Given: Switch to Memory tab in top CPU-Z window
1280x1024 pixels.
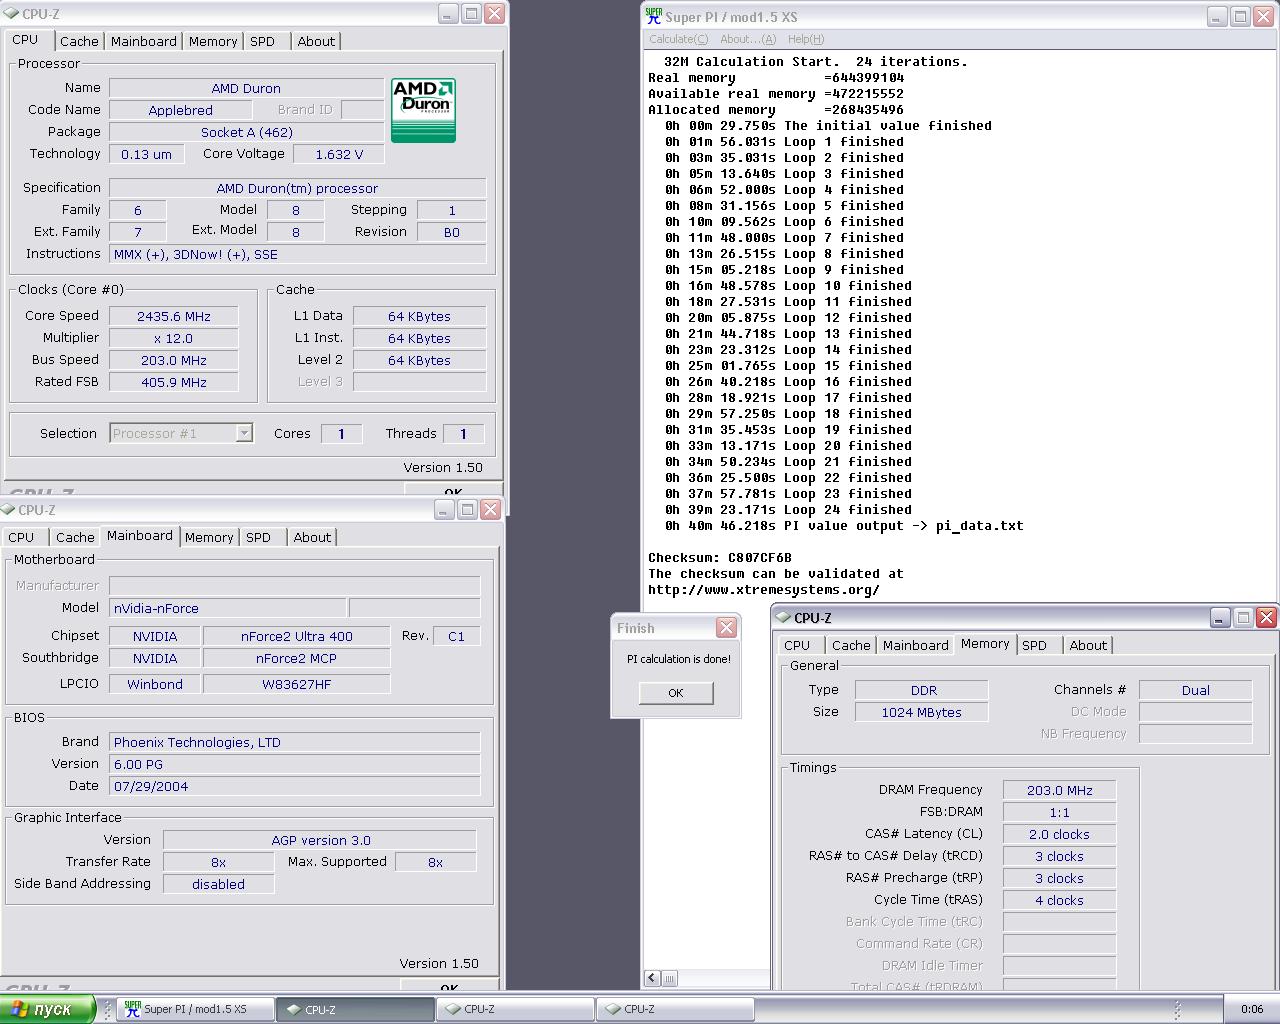Looking at the screenshot, I should 213,41.
